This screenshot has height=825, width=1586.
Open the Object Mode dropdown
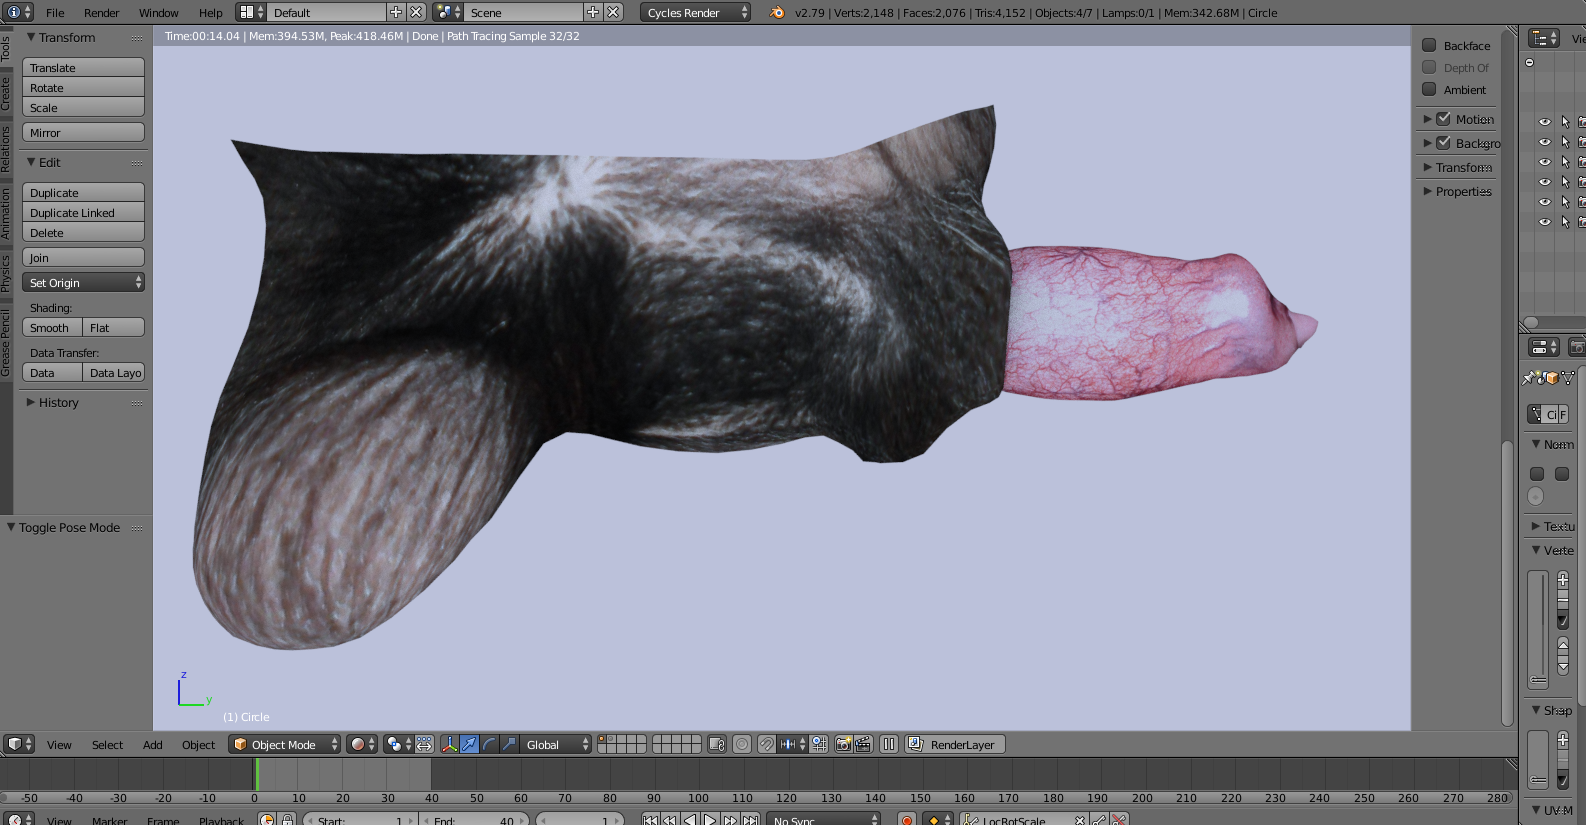[284, 744]
